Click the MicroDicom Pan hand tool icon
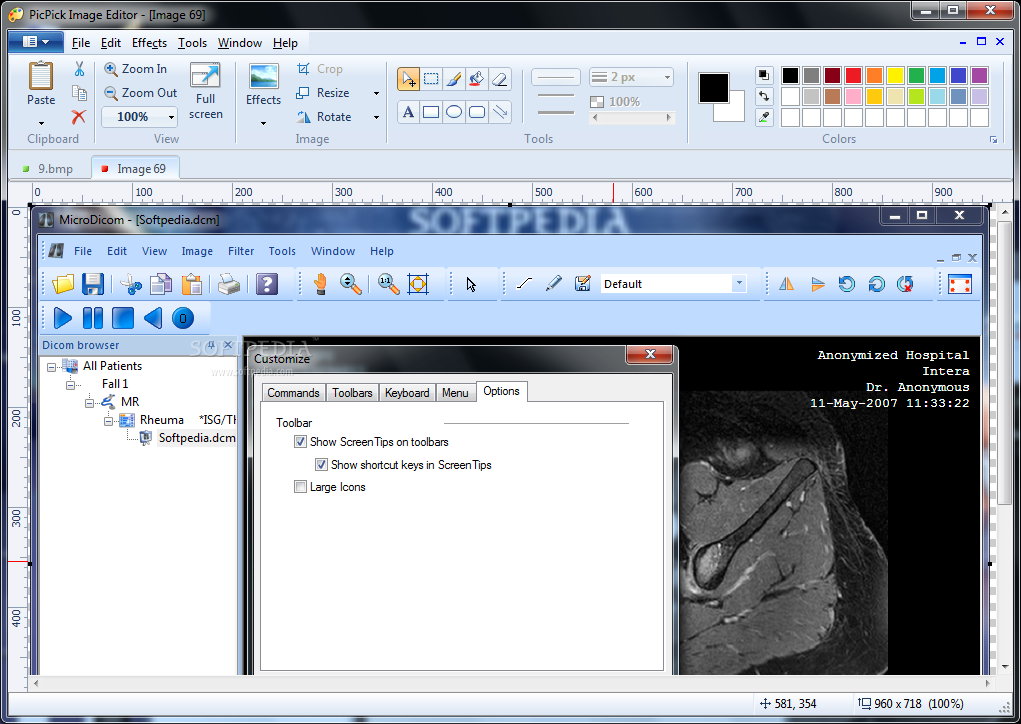 coord(320,284)
